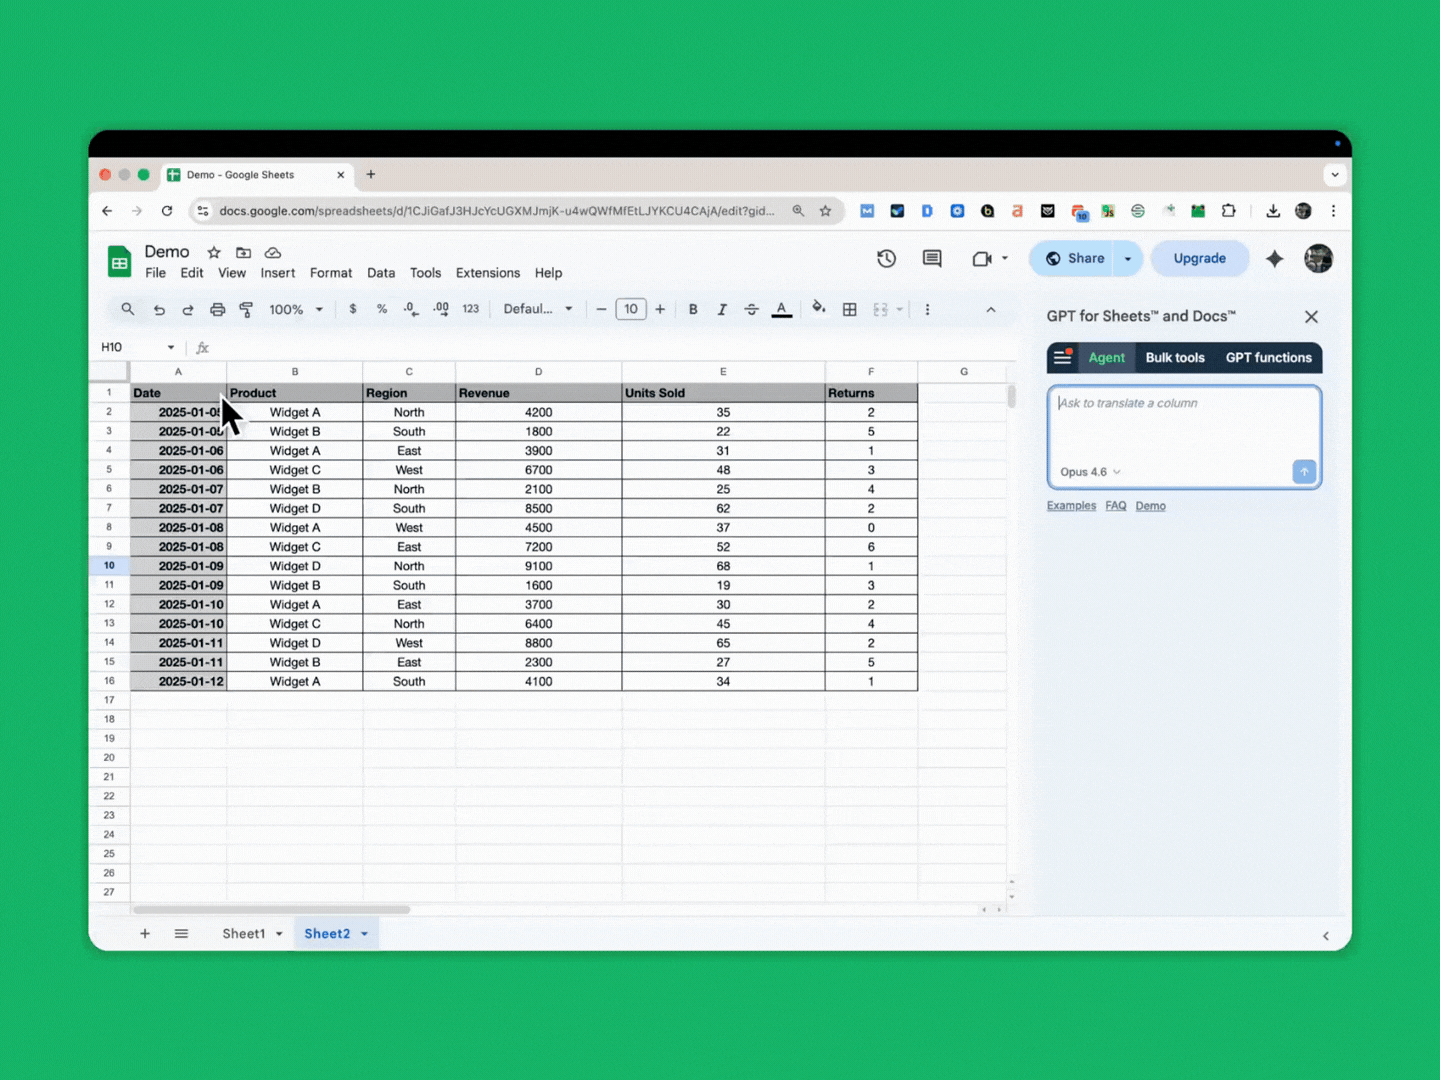Apply italic formatting

(x=722, y=309)
